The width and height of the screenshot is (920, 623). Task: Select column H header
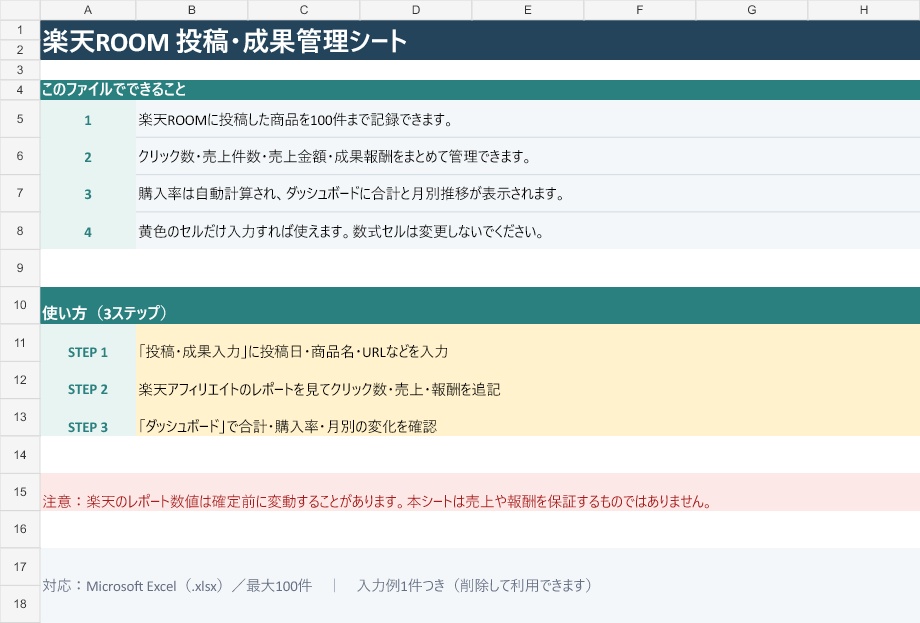pyautogui.click(x=864, y=10)
